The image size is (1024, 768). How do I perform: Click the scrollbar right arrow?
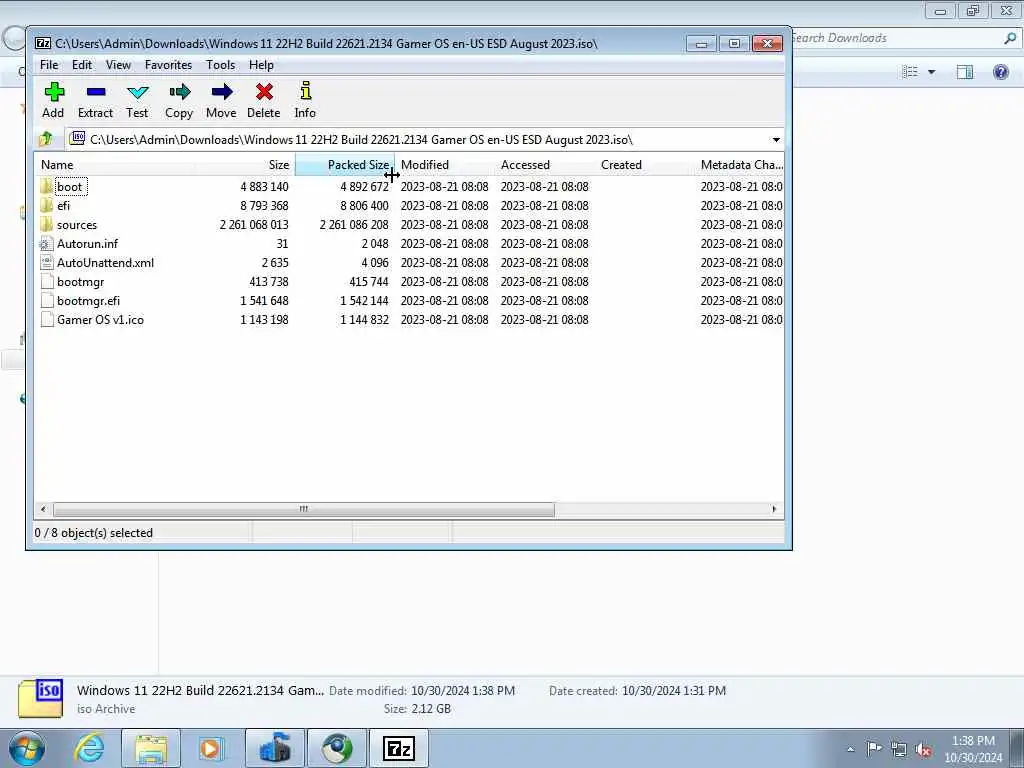coord(775,509)
